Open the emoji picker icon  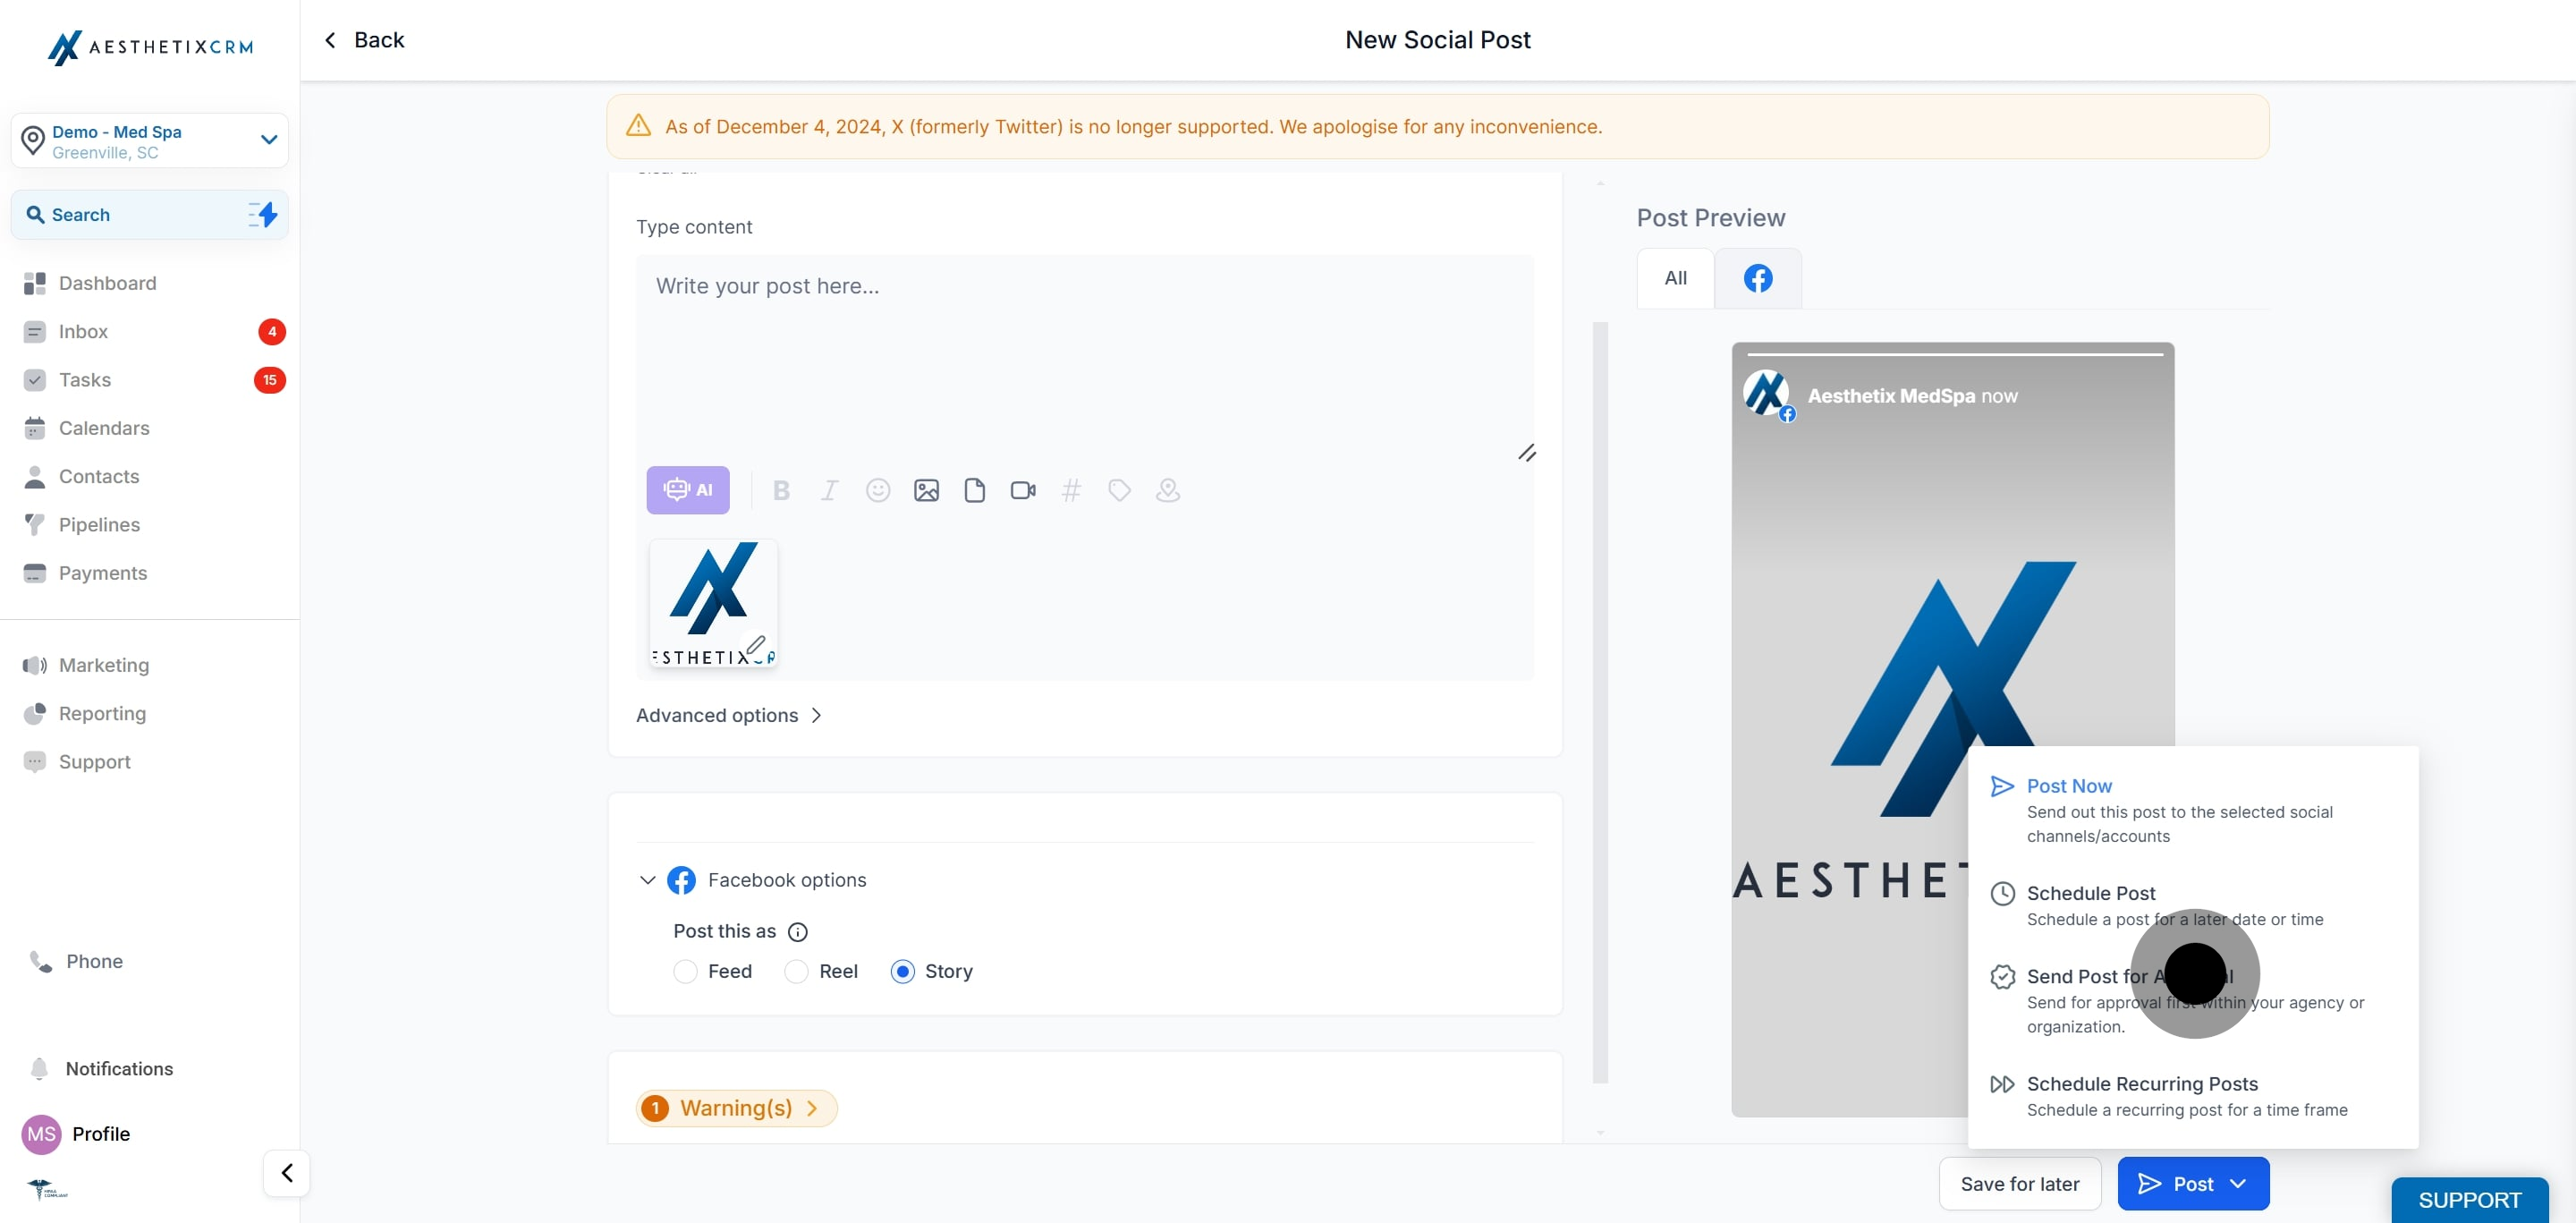[877, 490]
